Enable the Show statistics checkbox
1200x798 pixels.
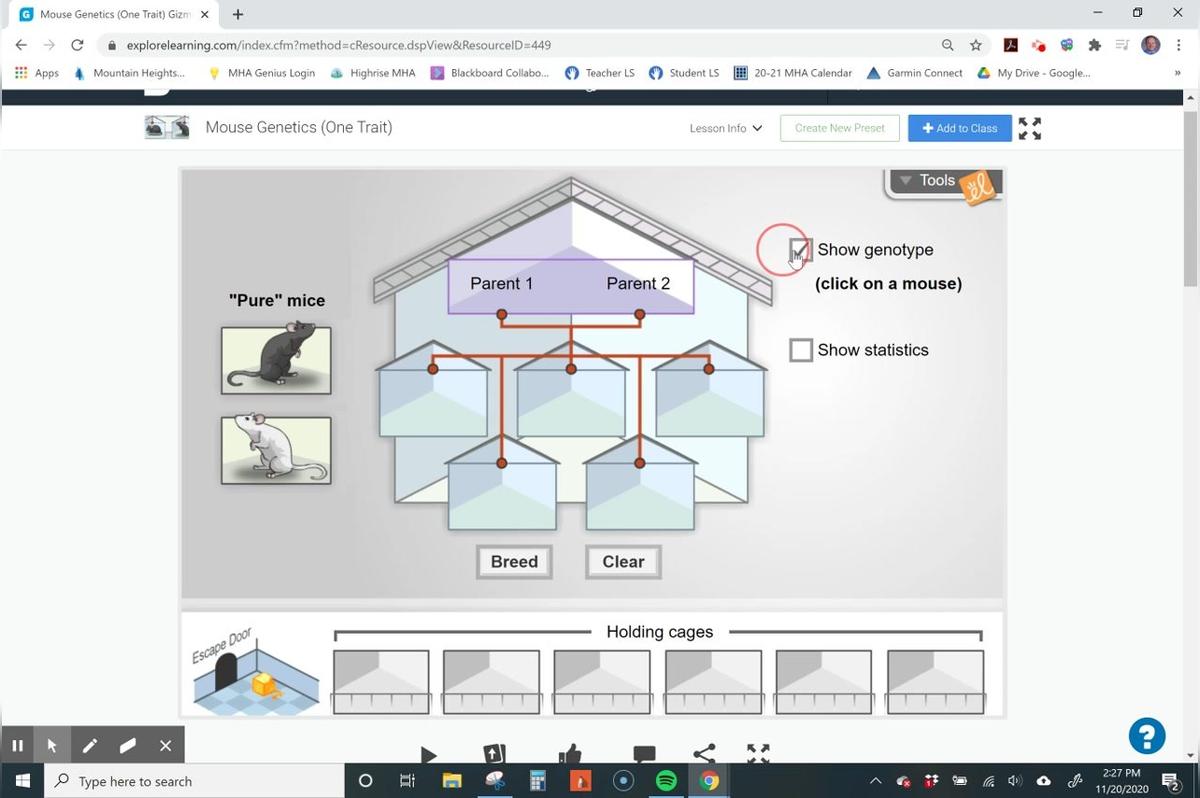(x=800, y=350)
